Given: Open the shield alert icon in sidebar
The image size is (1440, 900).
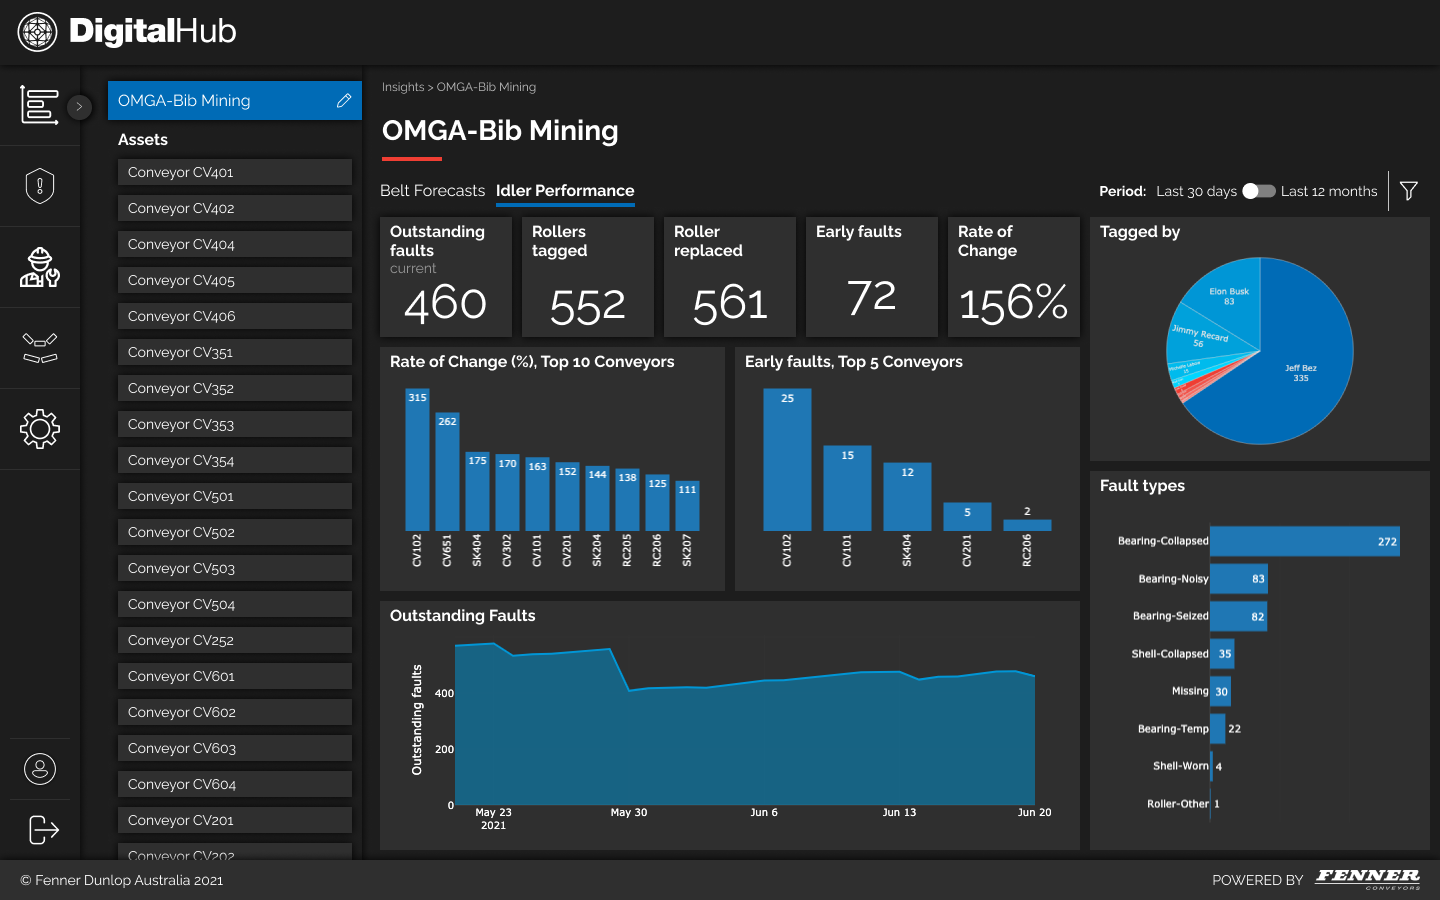Looking at the screenshot, I should tap(39, 186).
